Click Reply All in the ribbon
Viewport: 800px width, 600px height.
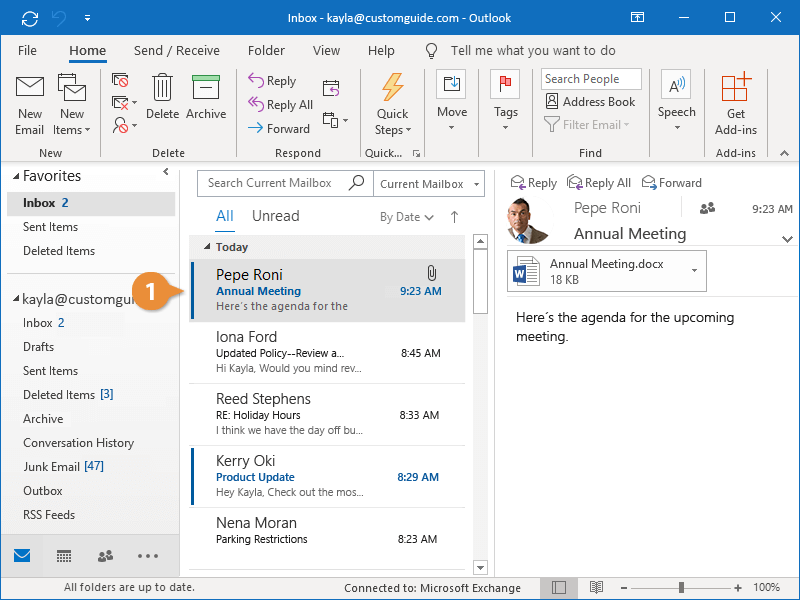[280, 105]
